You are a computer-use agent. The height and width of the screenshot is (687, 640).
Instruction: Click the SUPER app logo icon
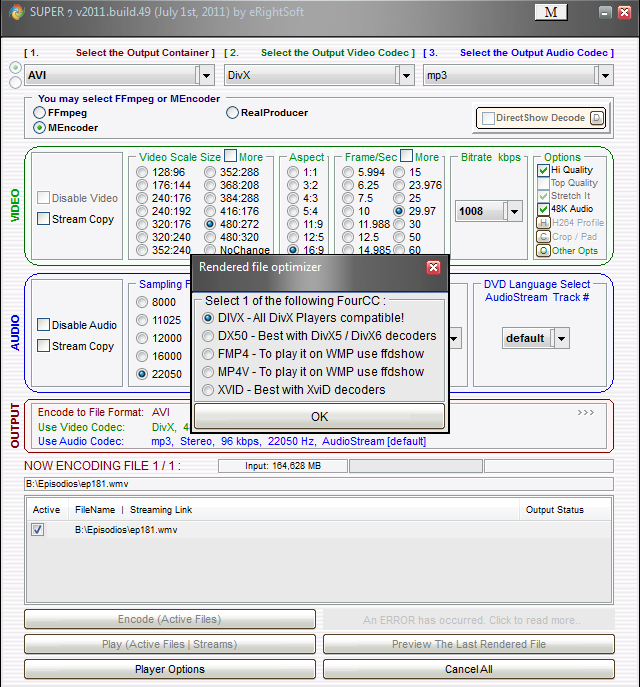[17, 12]
